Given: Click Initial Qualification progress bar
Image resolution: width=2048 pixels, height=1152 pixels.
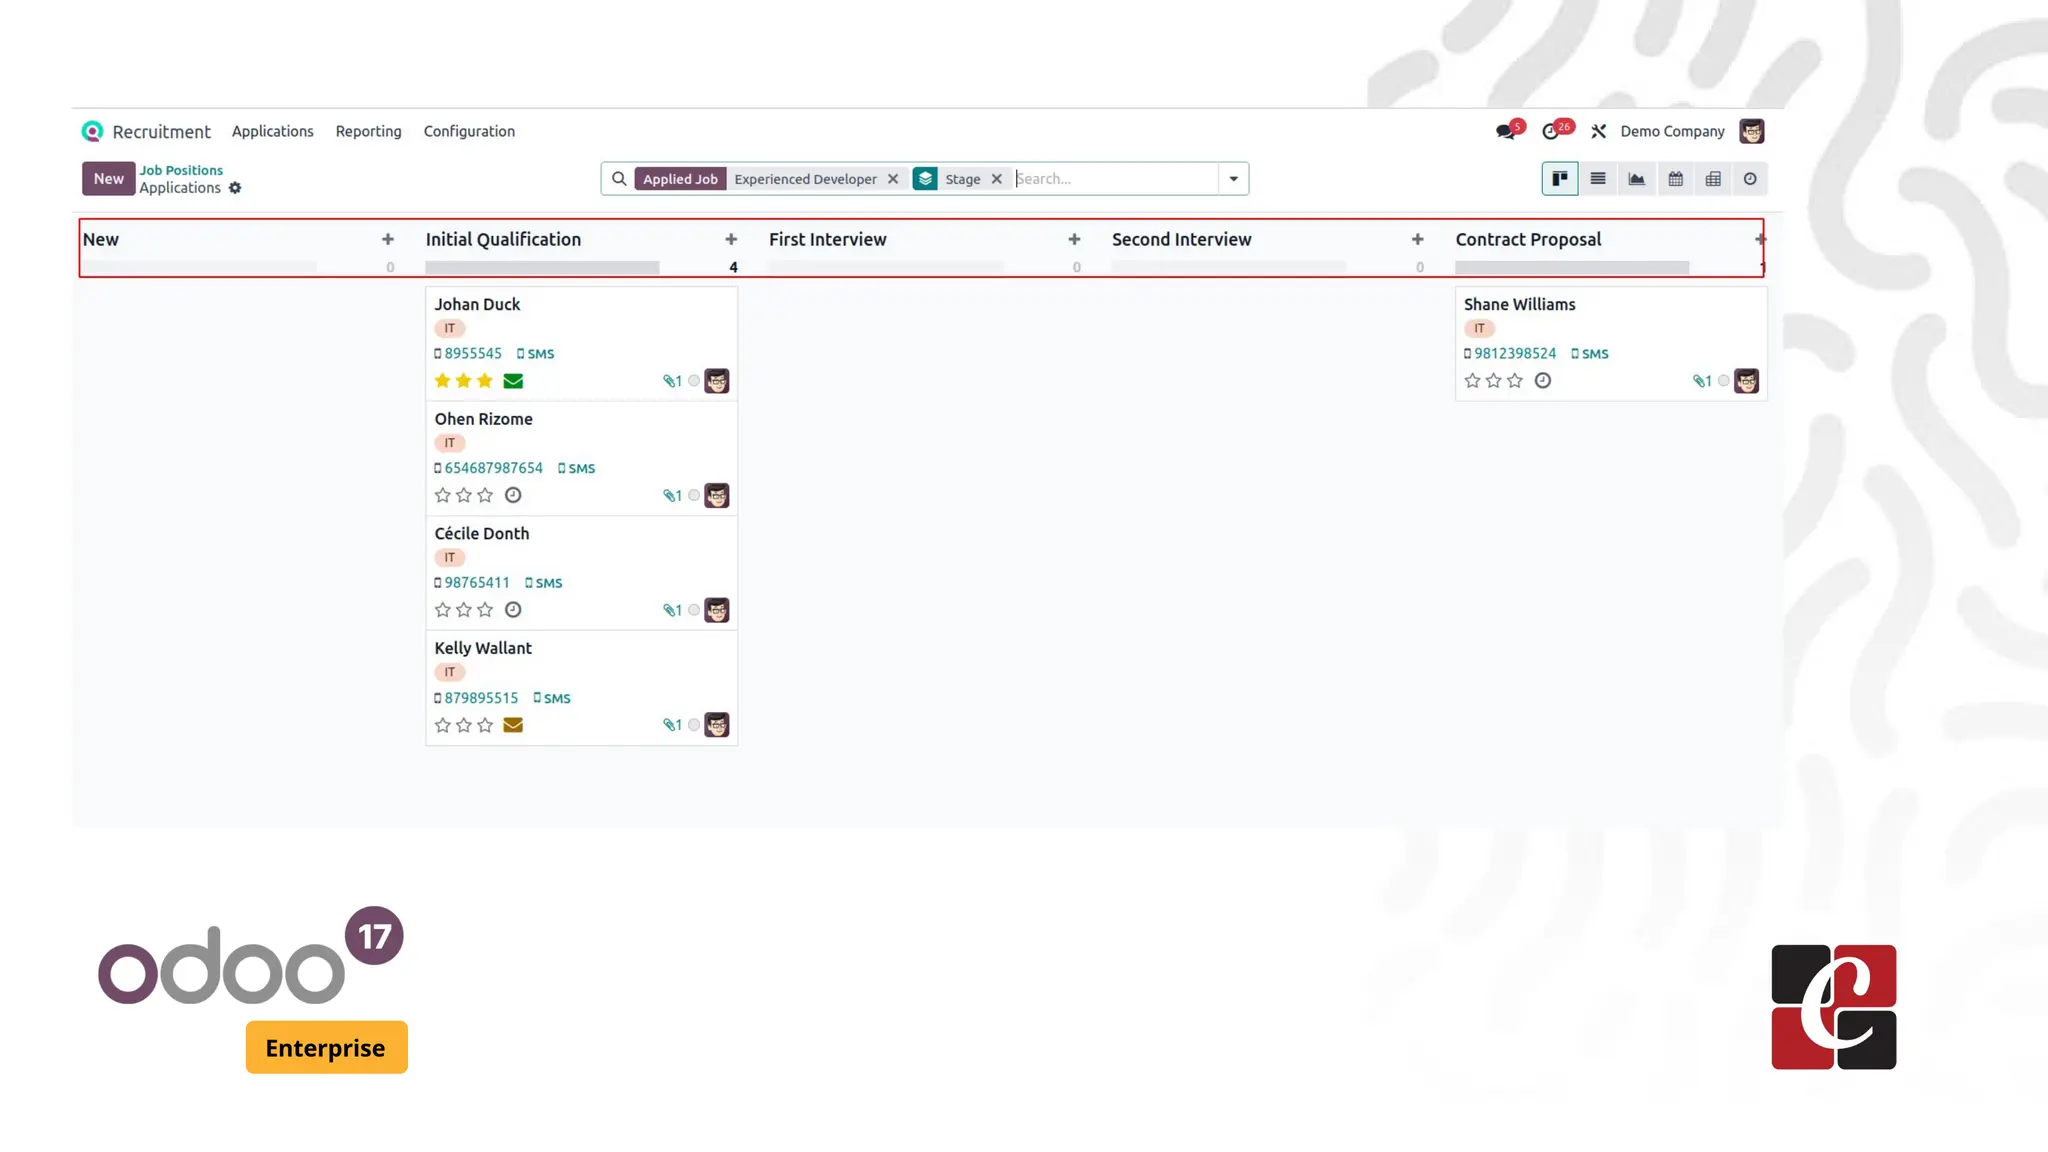Looking at the screenshot, I should point(542,267).
